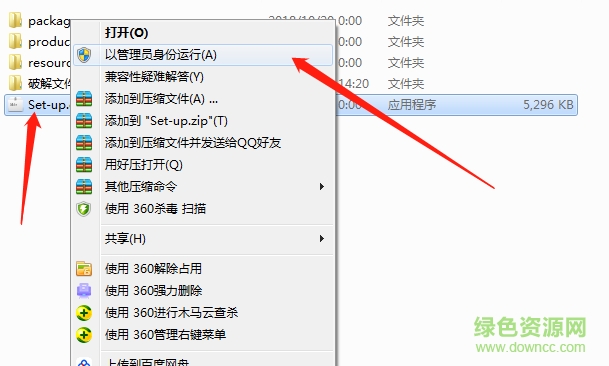Click the products folder icon
Image resolution: width=609 pixels, height=366 pixels.
[15, 42]
